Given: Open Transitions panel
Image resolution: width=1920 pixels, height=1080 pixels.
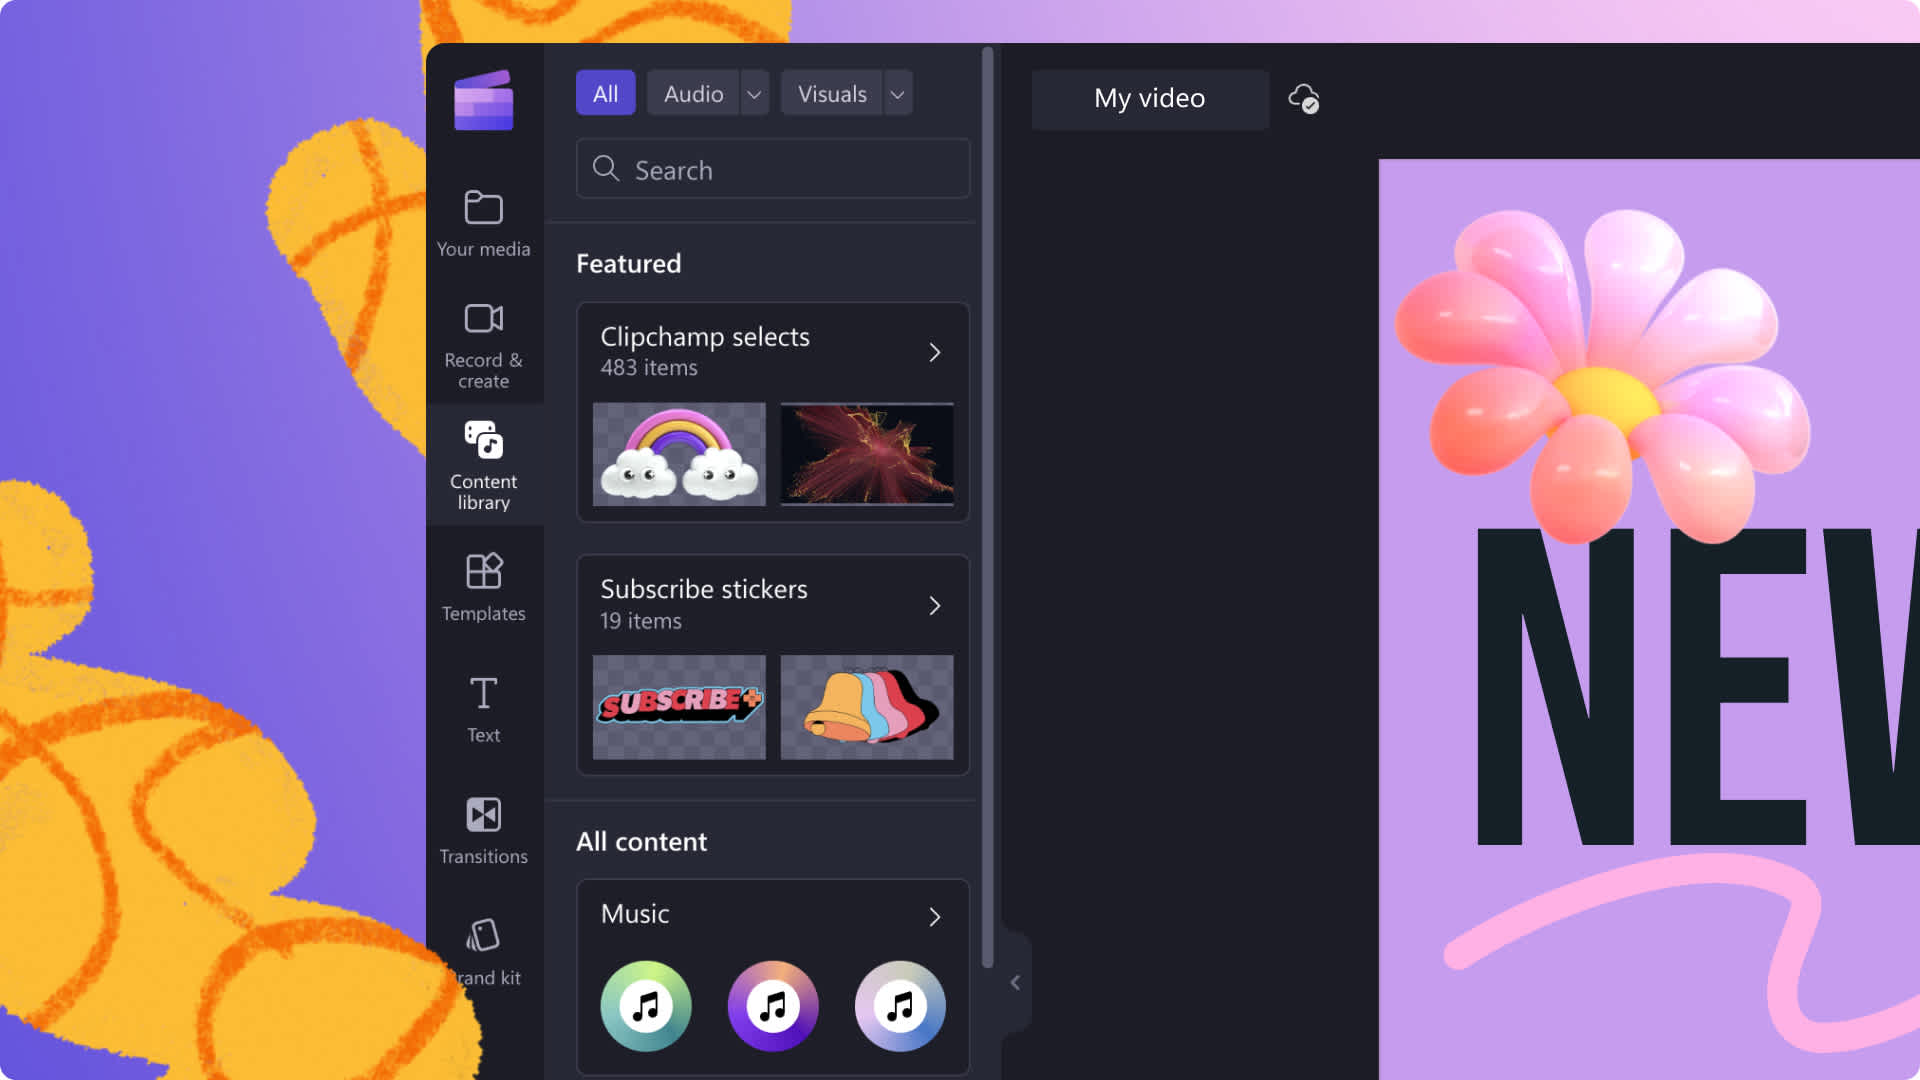Looking at the screenshot, I should coord(483,829).
